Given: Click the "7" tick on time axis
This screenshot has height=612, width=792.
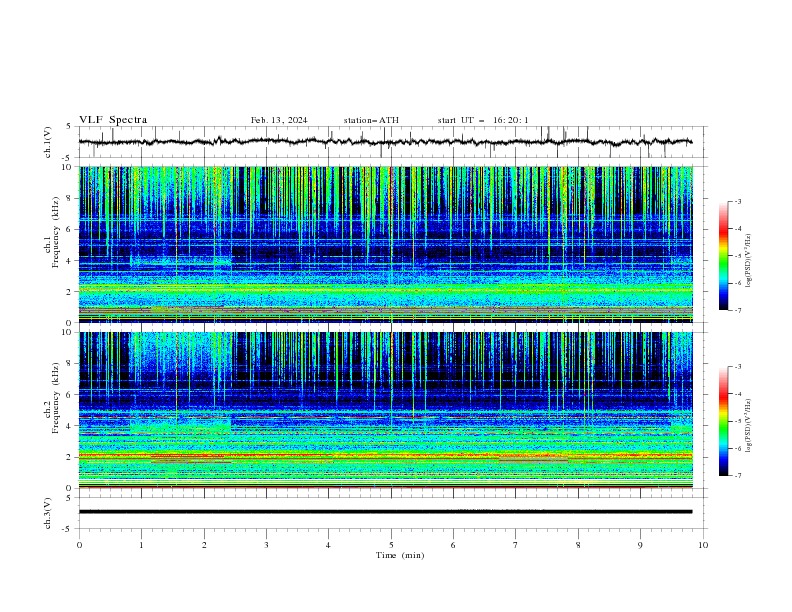Looking at the screenshot, I should [516, 545].
